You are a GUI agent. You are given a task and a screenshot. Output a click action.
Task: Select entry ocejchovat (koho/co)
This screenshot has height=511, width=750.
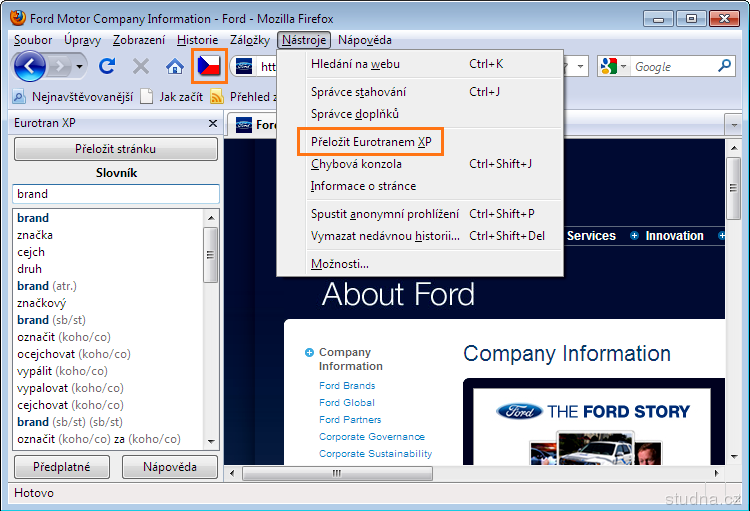(x=74, y=354)
